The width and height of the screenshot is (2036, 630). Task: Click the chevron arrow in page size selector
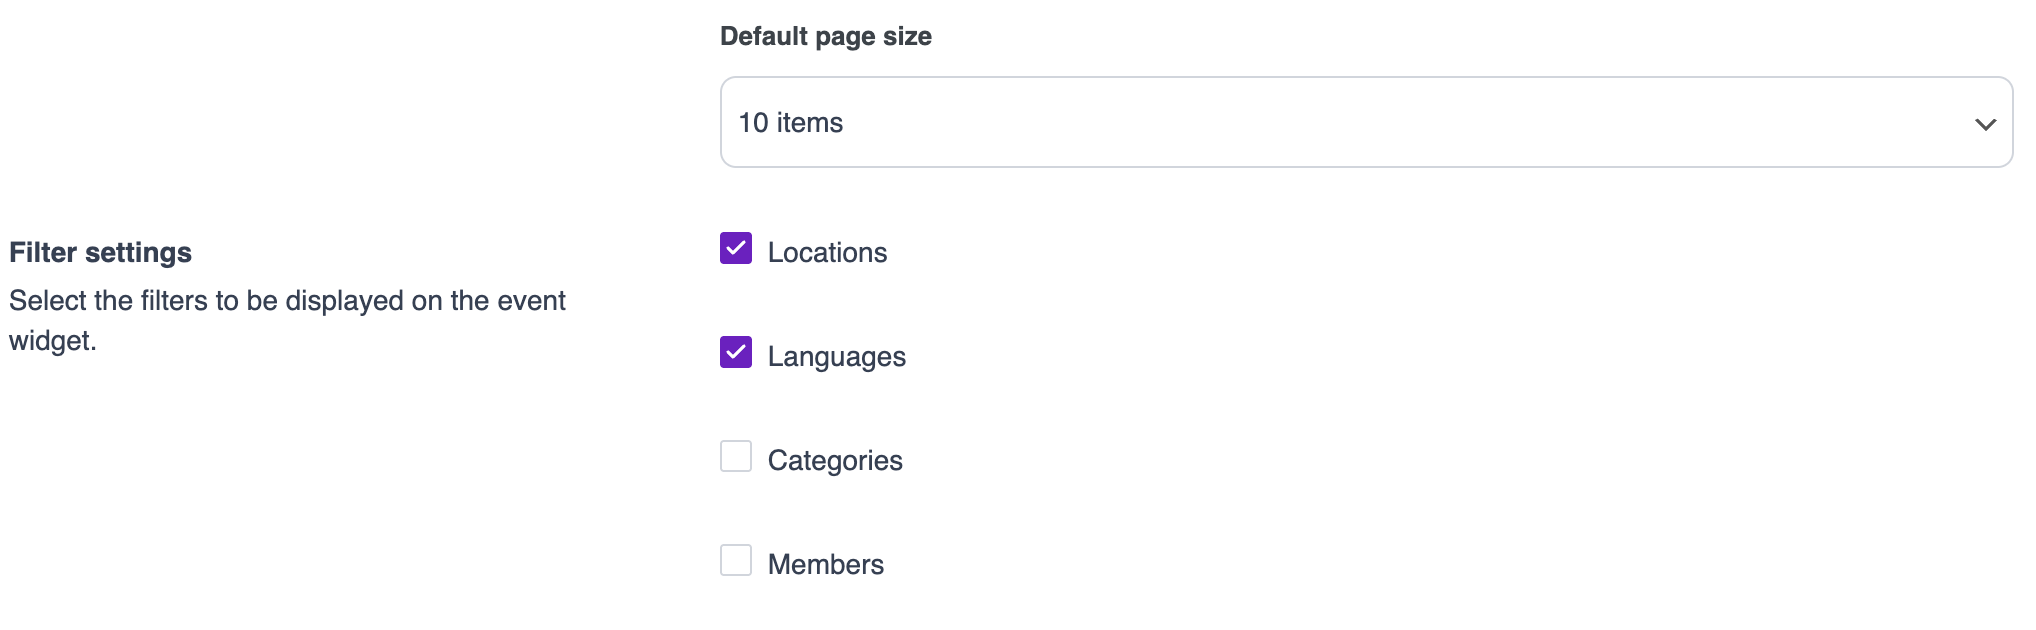point(1985,124)
